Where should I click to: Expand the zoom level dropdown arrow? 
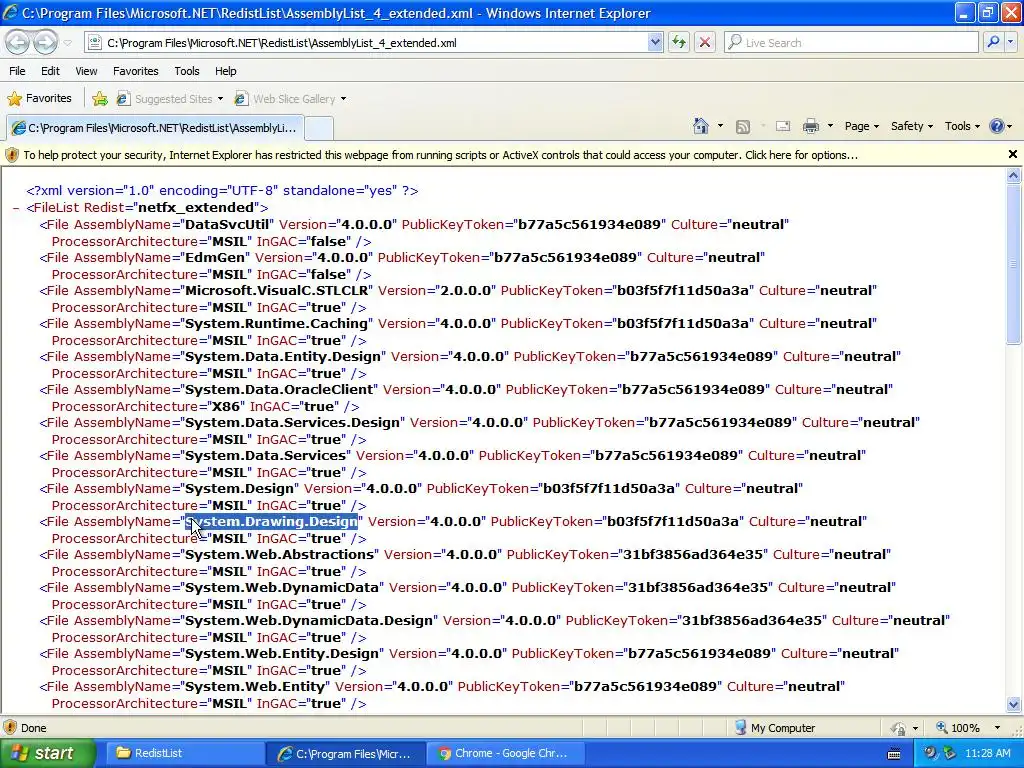point(997,728)
